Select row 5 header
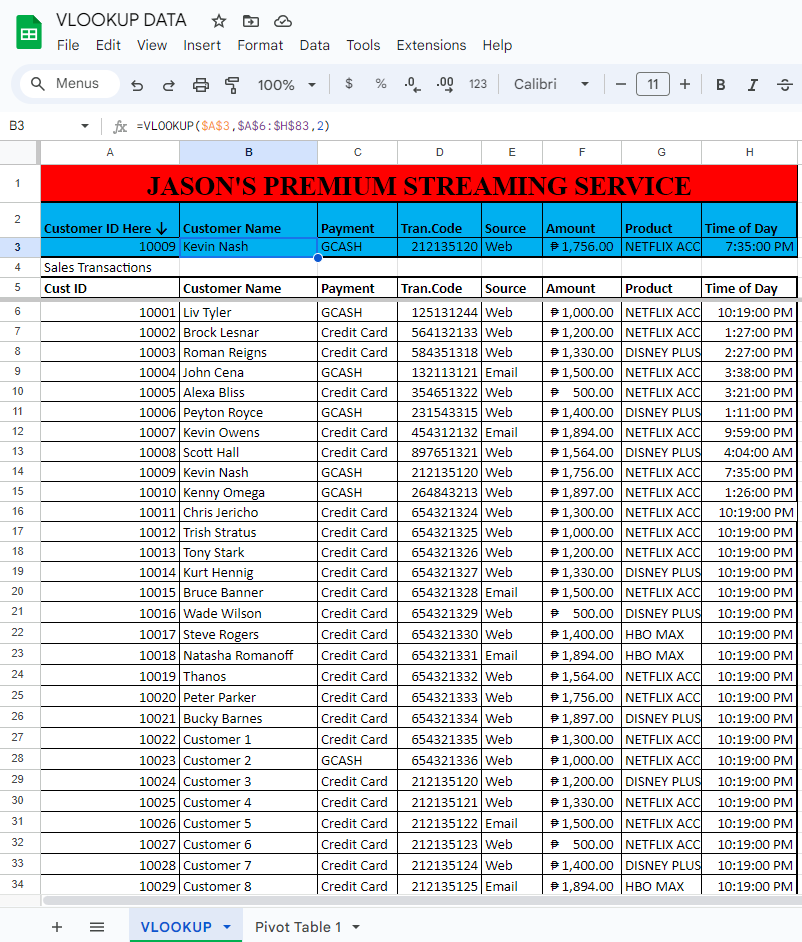This screenshot has height=942, width=802. pos(18,287)
